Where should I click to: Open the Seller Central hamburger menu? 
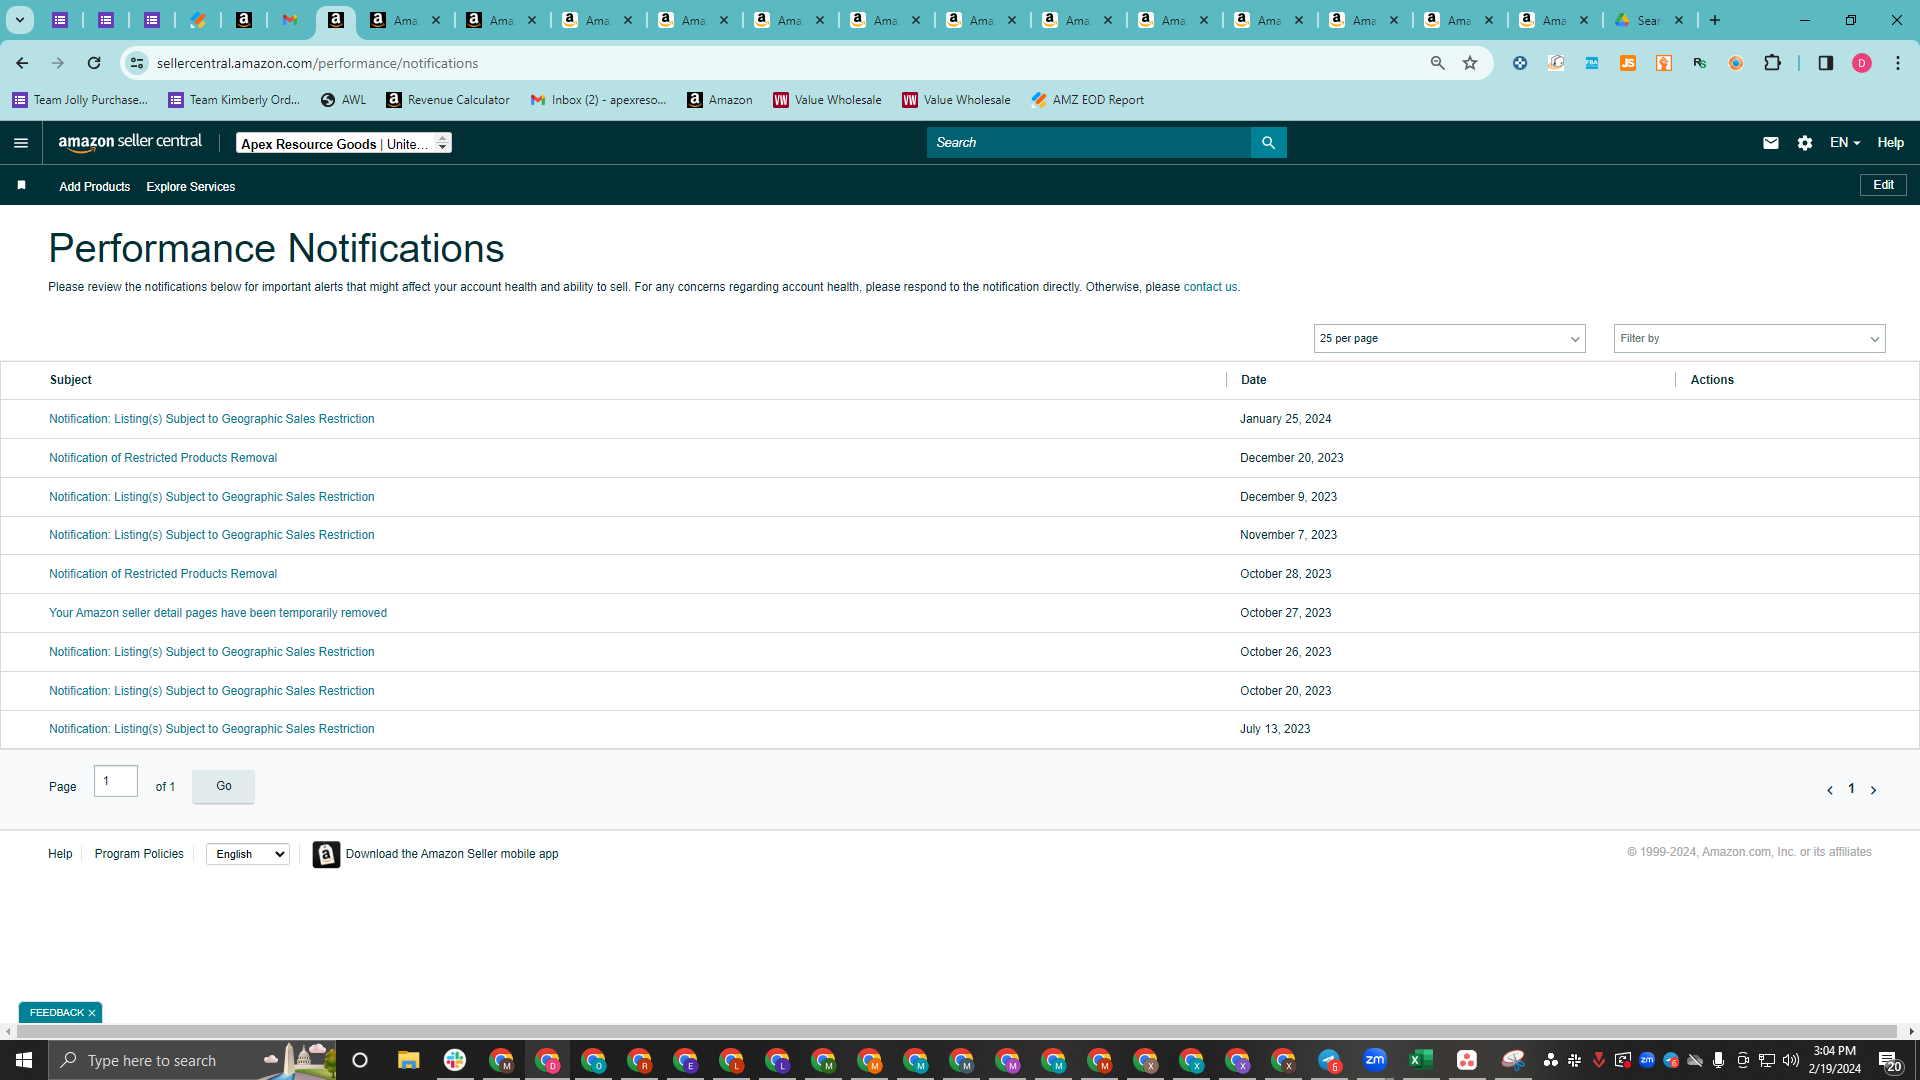pos(21,143)
